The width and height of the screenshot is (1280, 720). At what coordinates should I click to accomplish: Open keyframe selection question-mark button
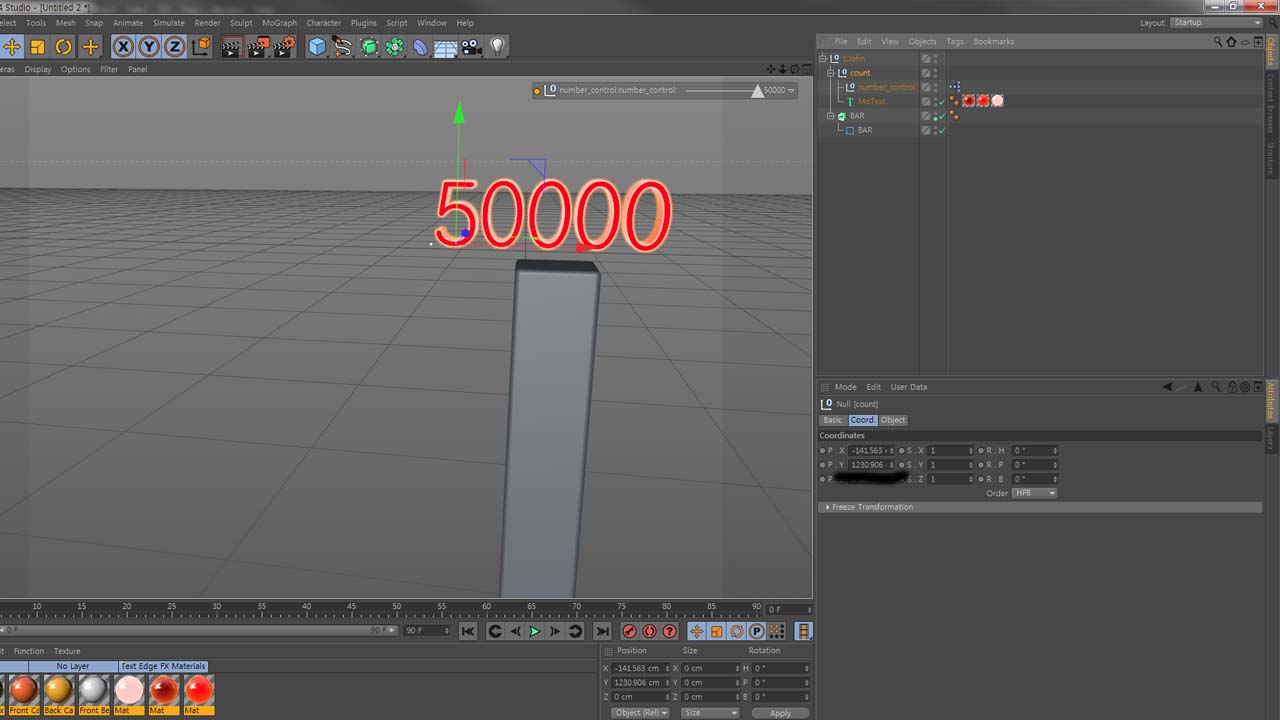click(x=670, y=631)
